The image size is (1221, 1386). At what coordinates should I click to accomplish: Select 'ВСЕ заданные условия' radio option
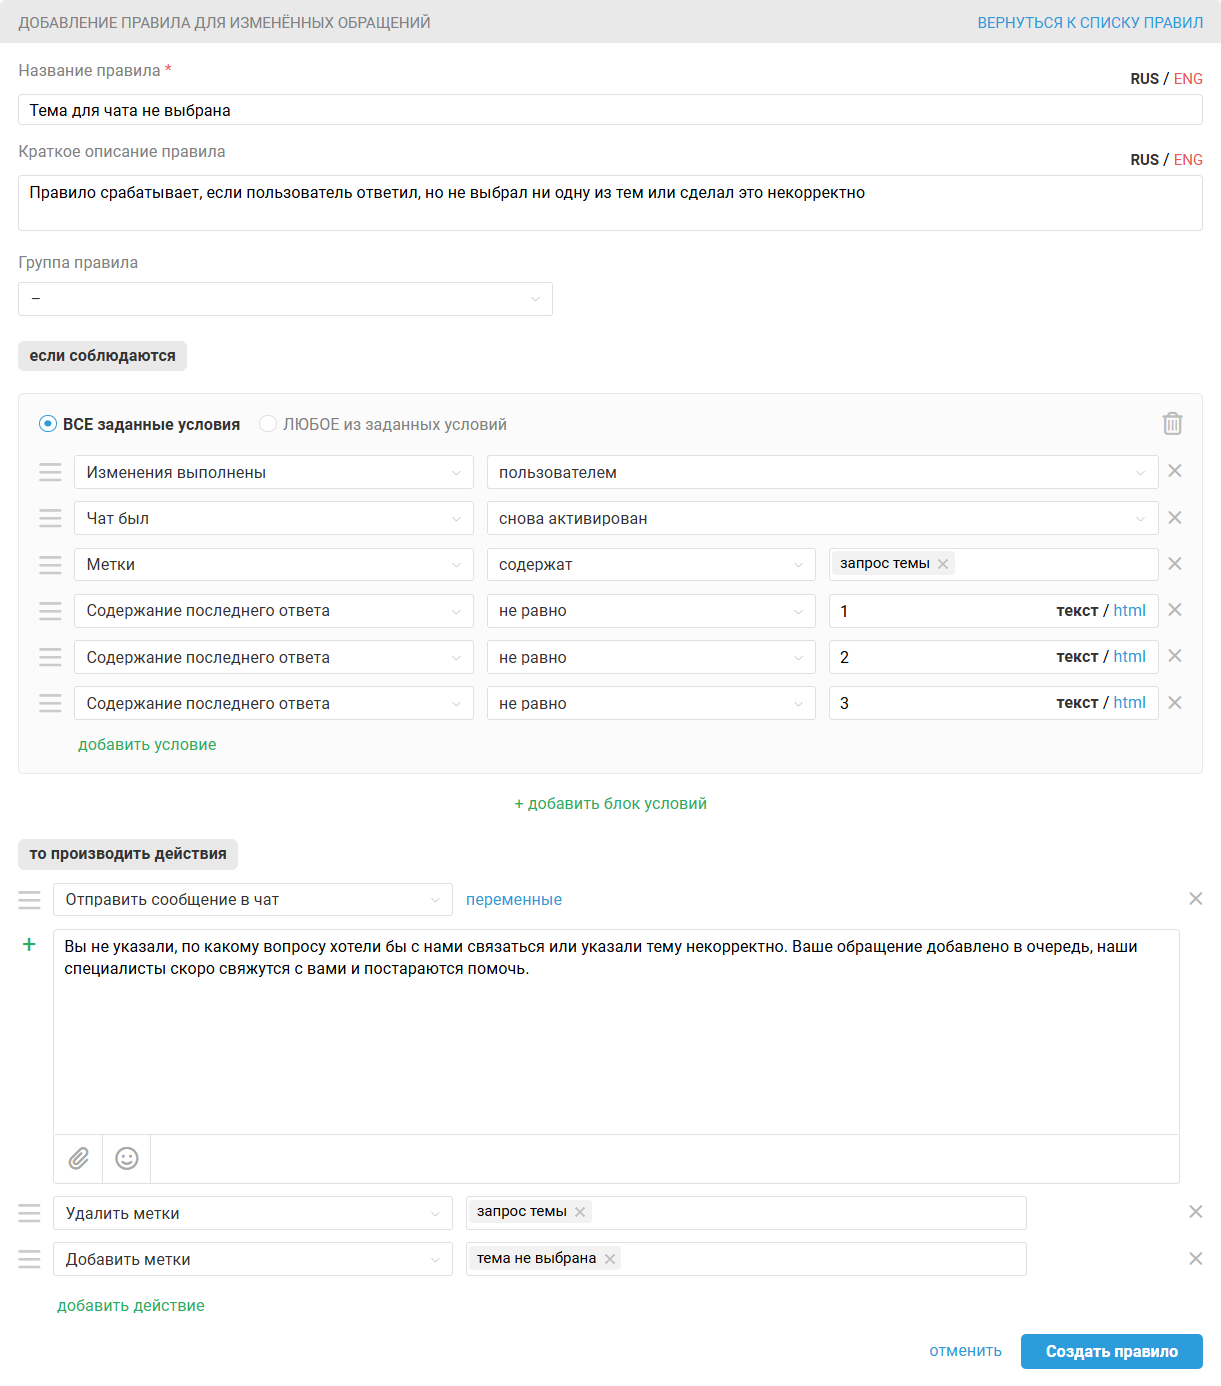48,424
